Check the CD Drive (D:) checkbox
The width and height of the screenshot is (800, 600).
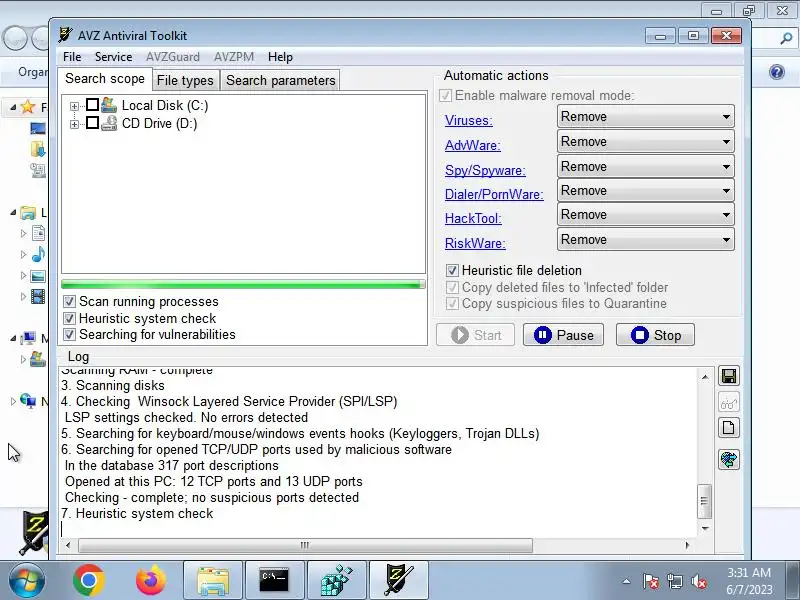click(x=92, y=122)
